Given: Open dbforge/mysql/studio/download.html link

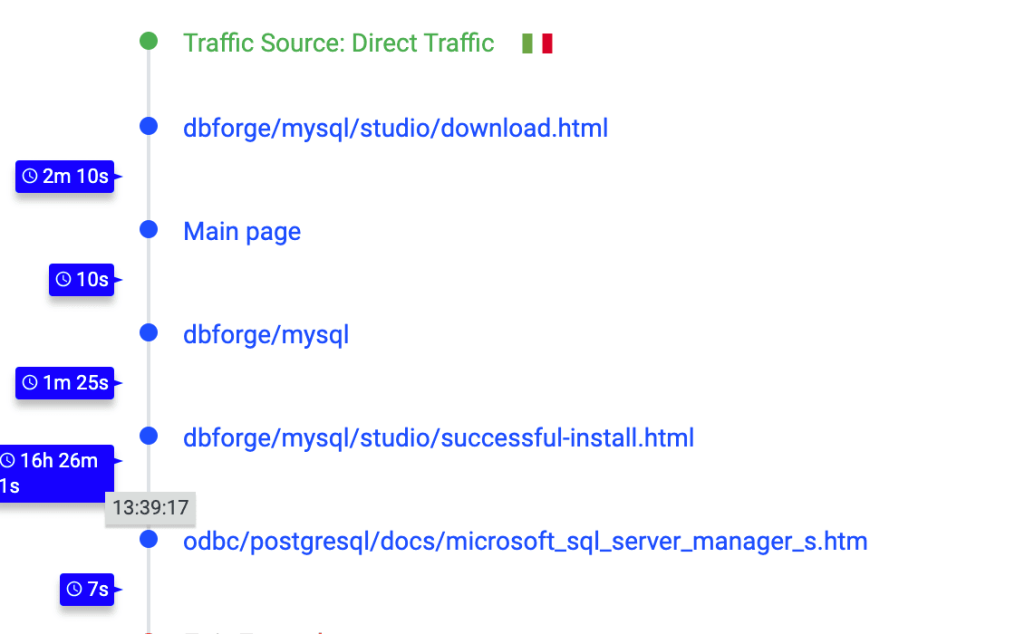Looking at the screenshot, I should click(395, 129).
